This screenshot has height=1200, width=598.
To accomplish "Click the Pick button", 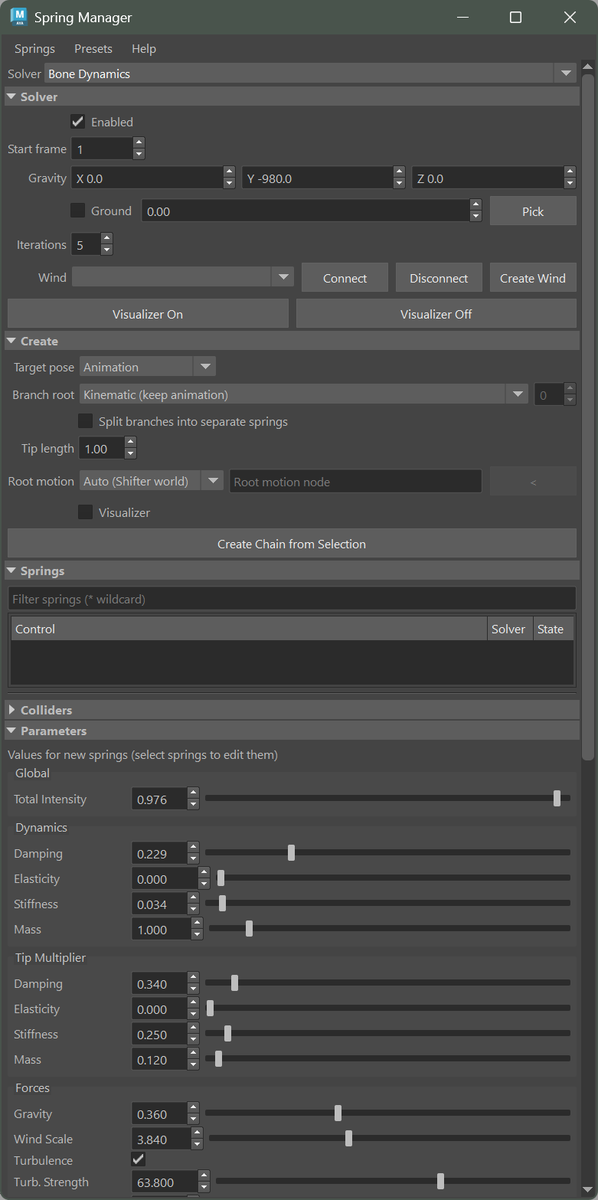I will [x=533, y=212].
